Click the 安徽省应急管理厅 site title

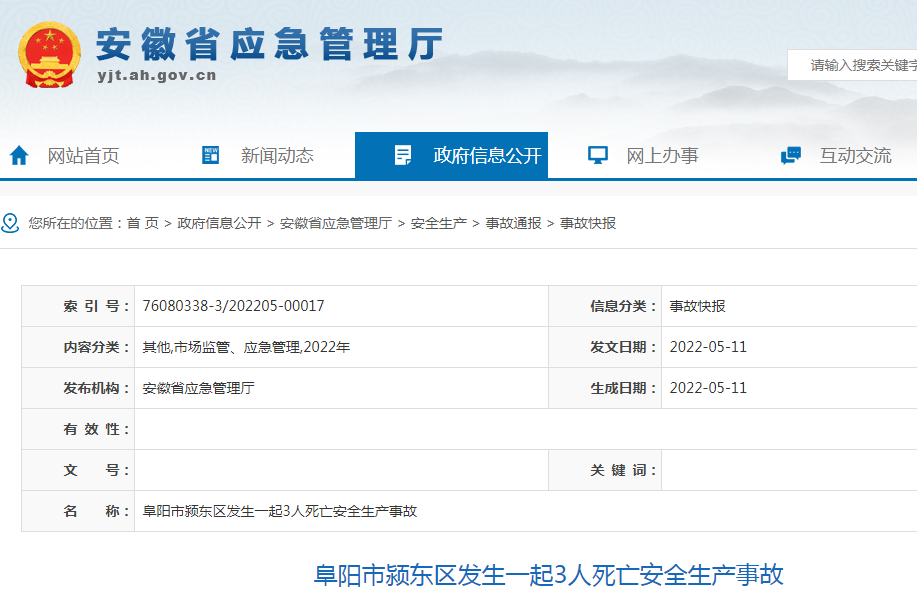(x=269, y=44)
